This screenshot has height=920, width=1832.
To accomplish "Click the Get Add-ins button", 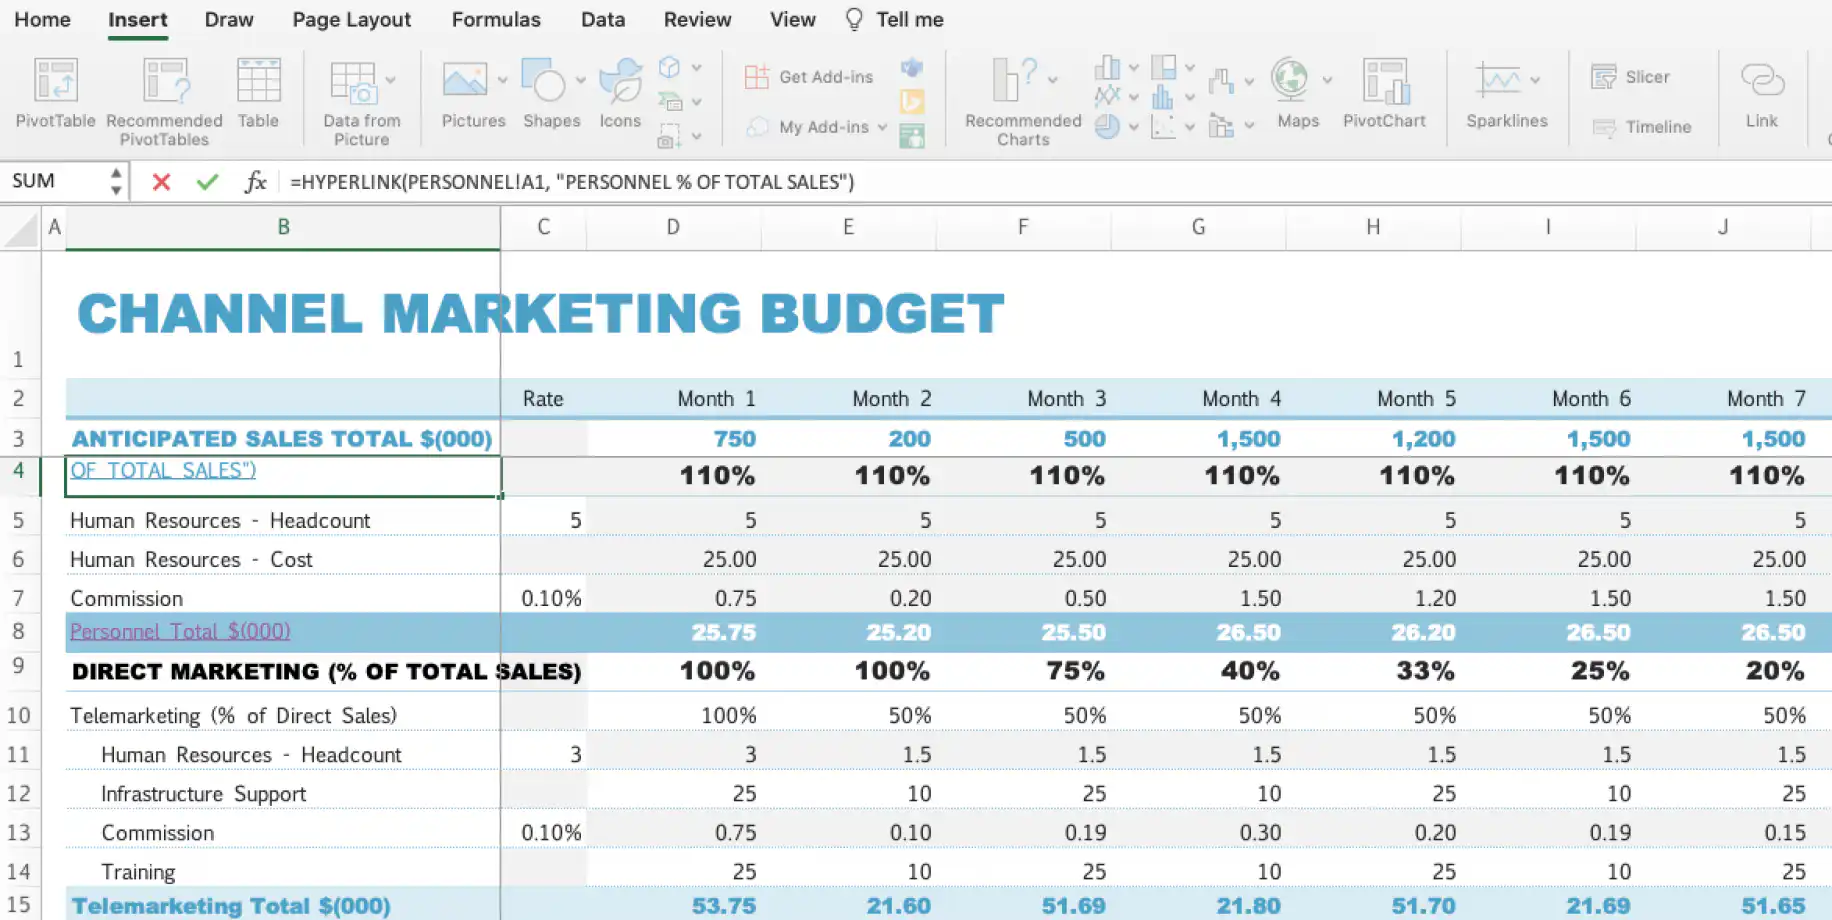I will coord(810,77).
